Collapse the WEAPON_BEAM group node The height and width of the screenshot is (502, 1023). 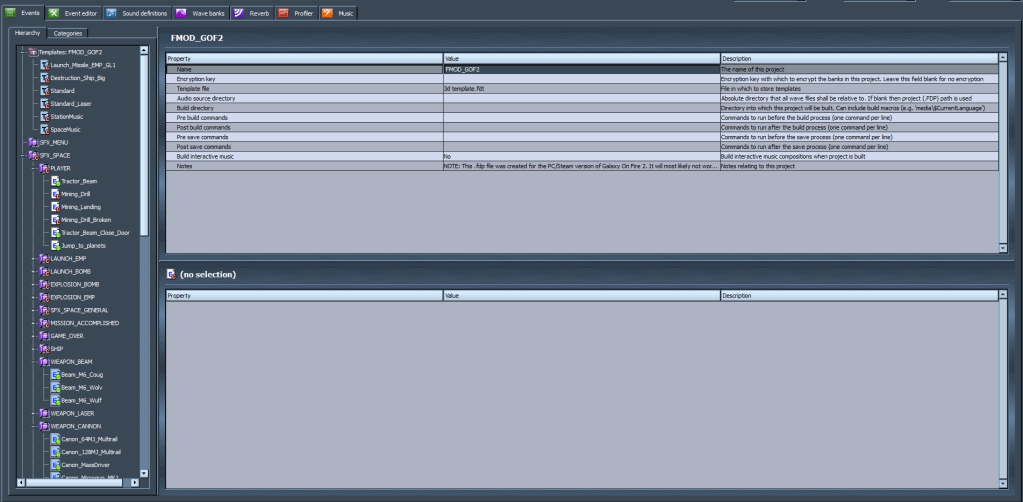click(x=33, y=361)
